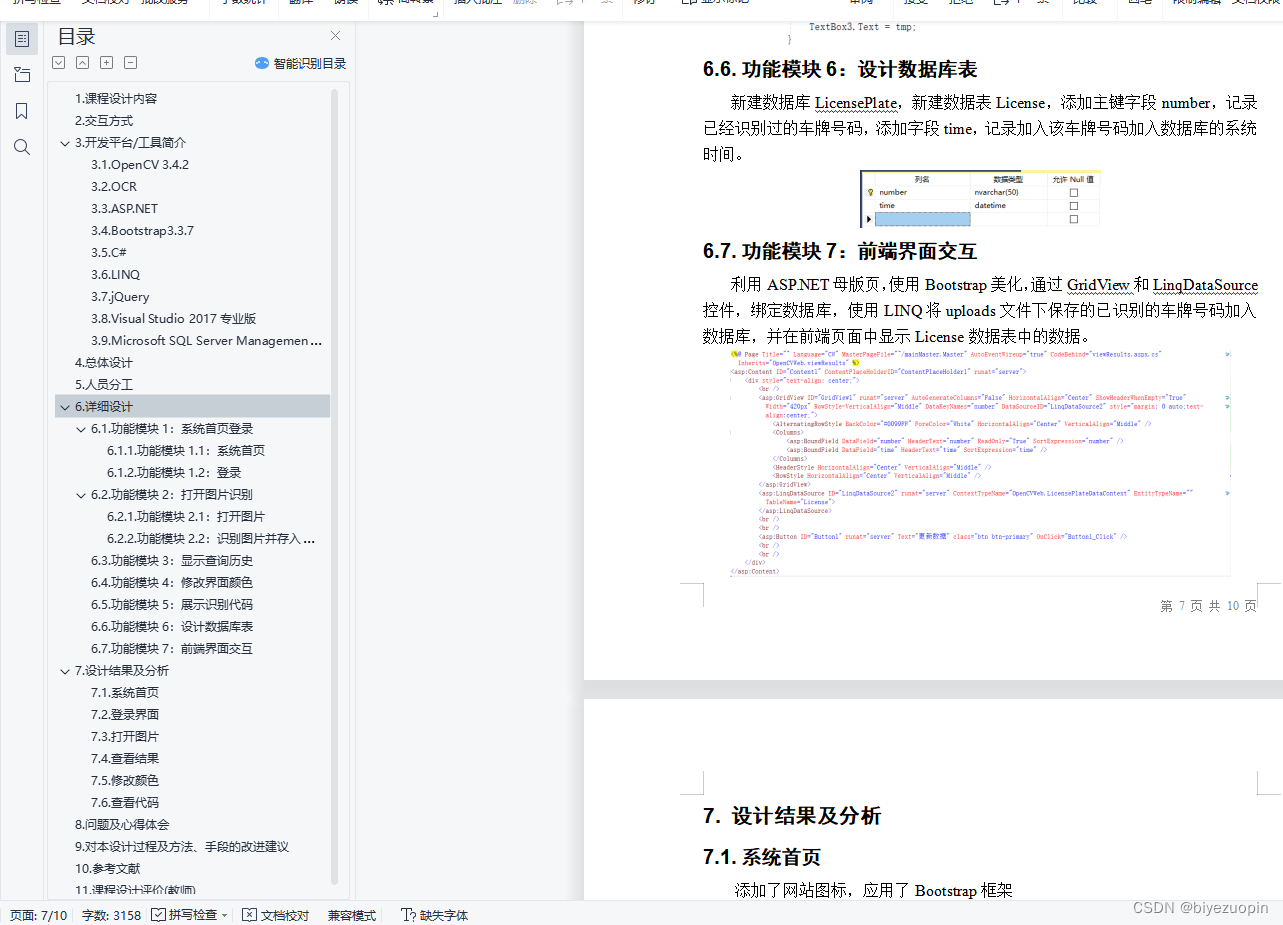
Task: Click 兼容模式 in the status bar
Action: tap(352, 915)
